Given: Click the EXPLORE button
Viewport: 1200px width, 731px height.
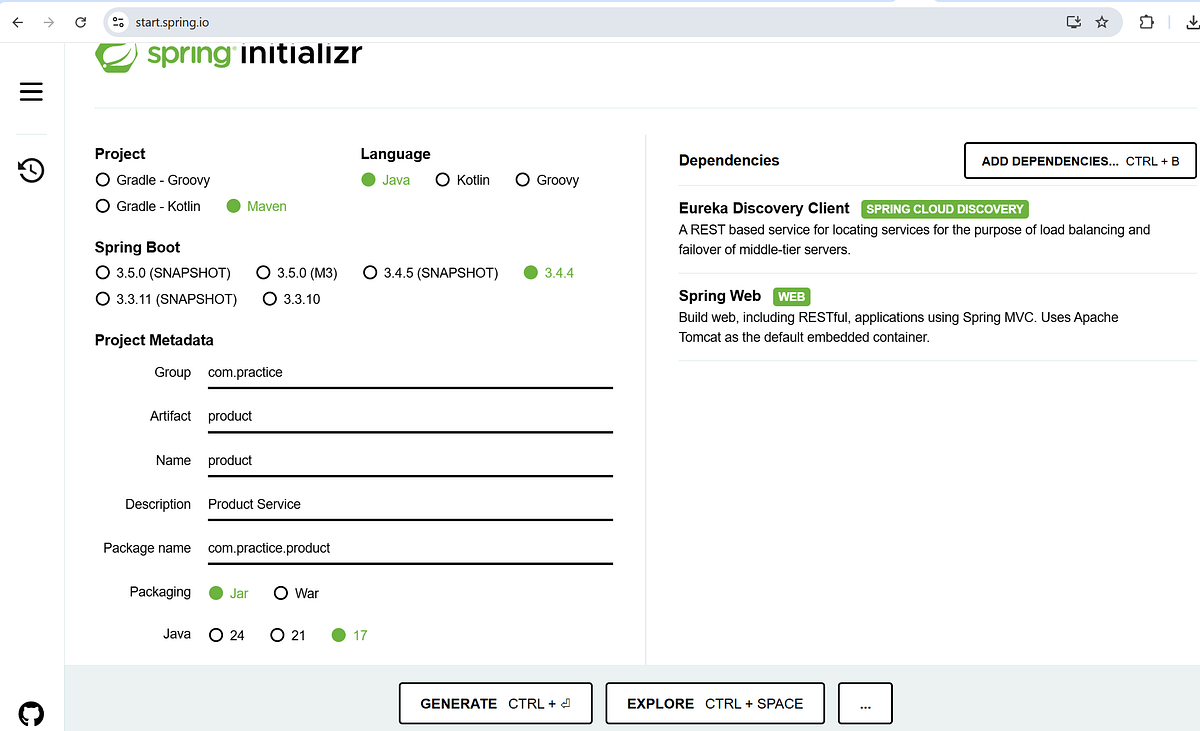Looking at the screenshot, I should pyautogui.click(x=715, y=703).
